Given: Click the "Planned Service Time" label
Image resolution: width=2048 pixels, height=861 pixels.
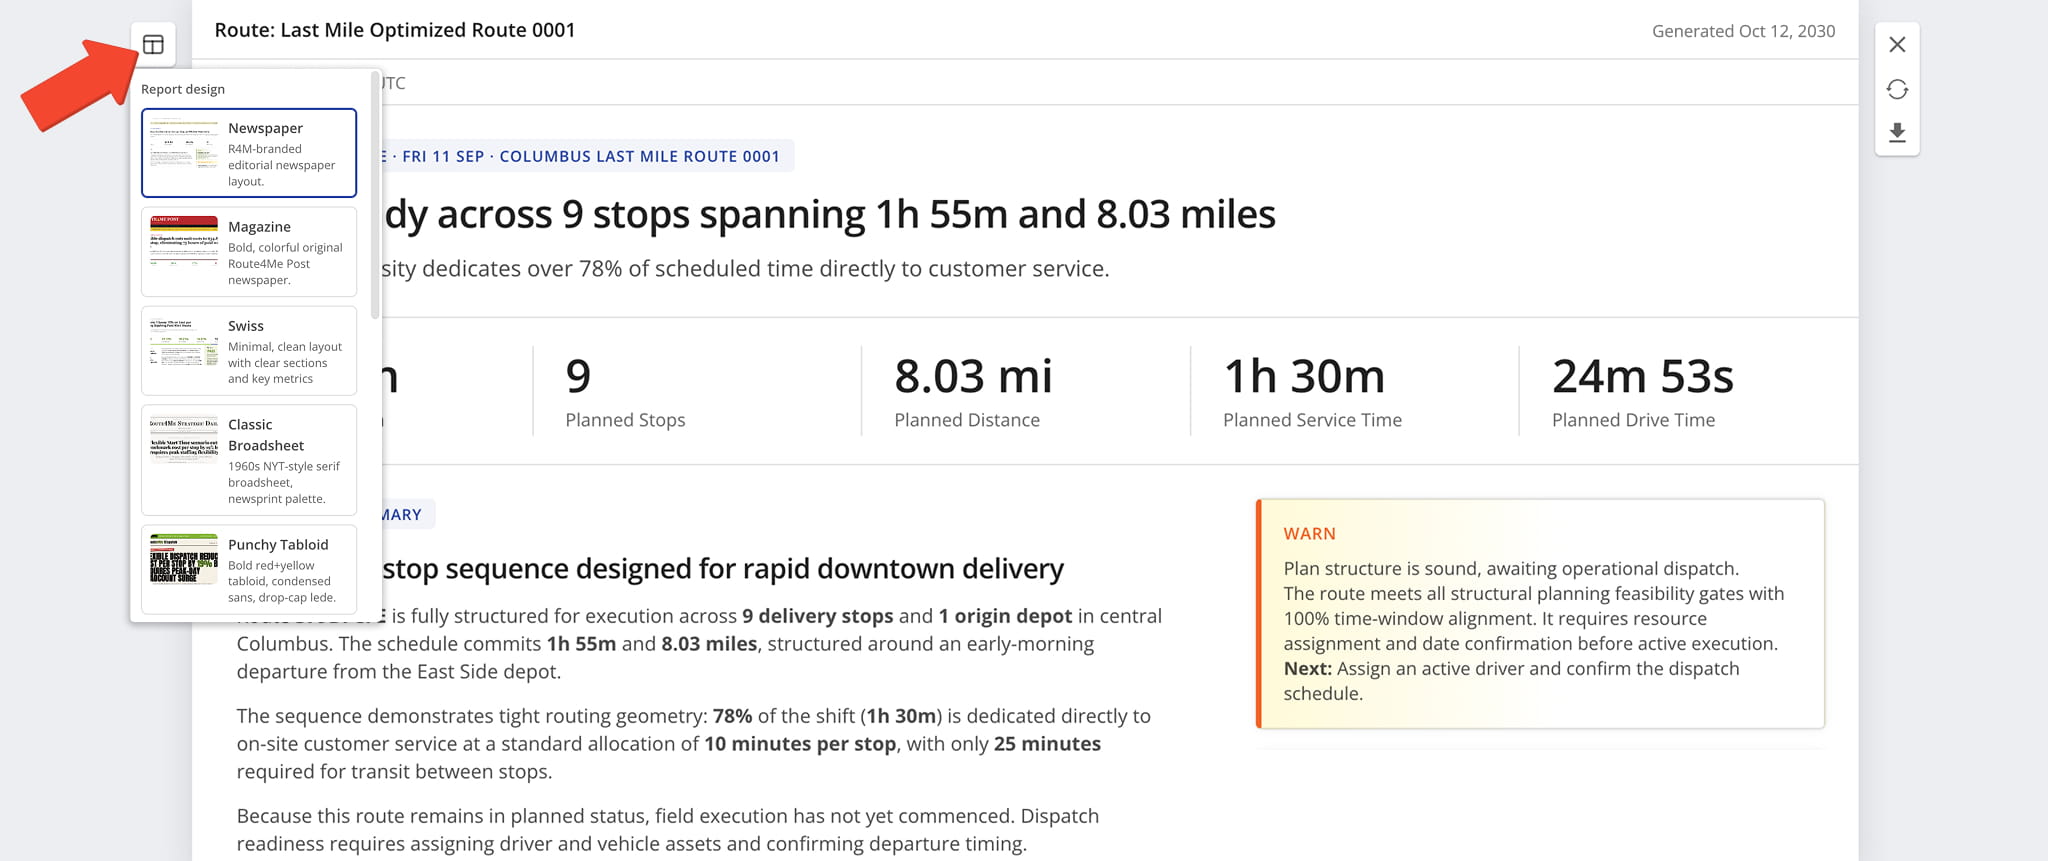Looking at the screenshot, I should [1312, 420].
